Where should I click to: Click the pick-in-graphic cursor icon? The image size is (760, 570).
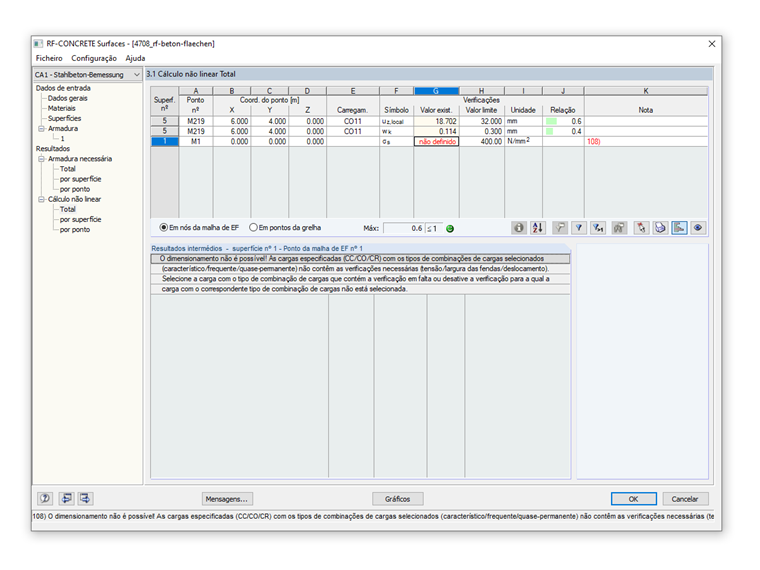(x=641, y=228)
